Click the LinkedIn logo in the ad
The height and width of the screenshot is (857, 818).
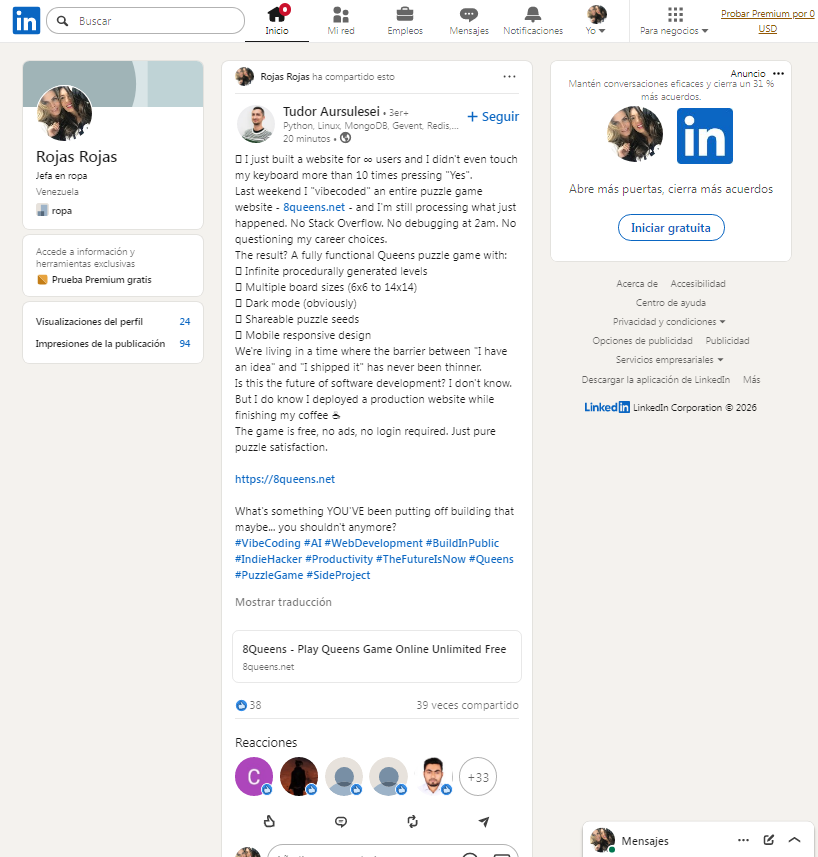705,136
